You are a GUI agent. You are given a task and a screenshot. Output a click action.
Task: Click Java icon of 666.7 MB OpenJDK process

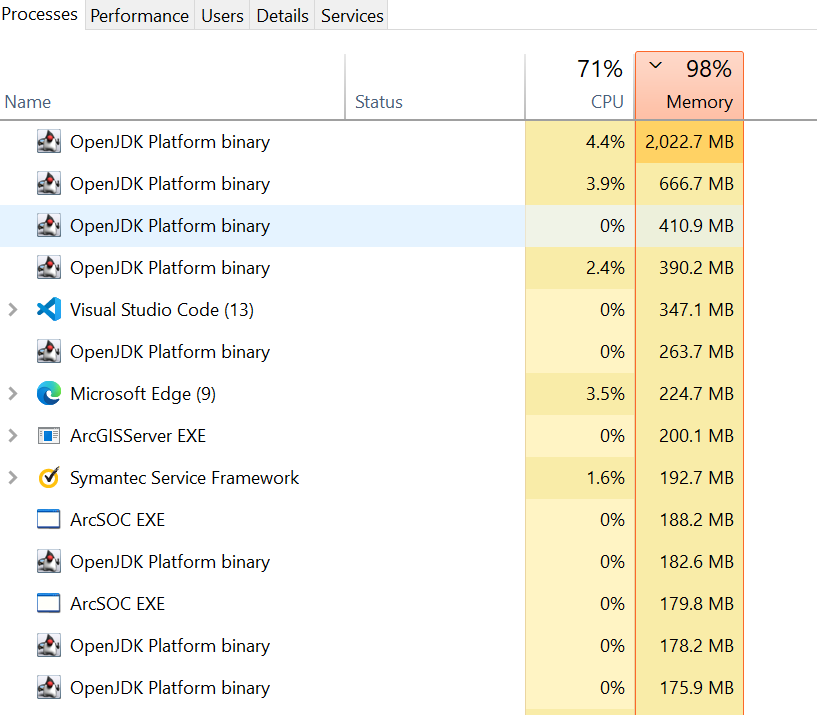coord(49,183)
